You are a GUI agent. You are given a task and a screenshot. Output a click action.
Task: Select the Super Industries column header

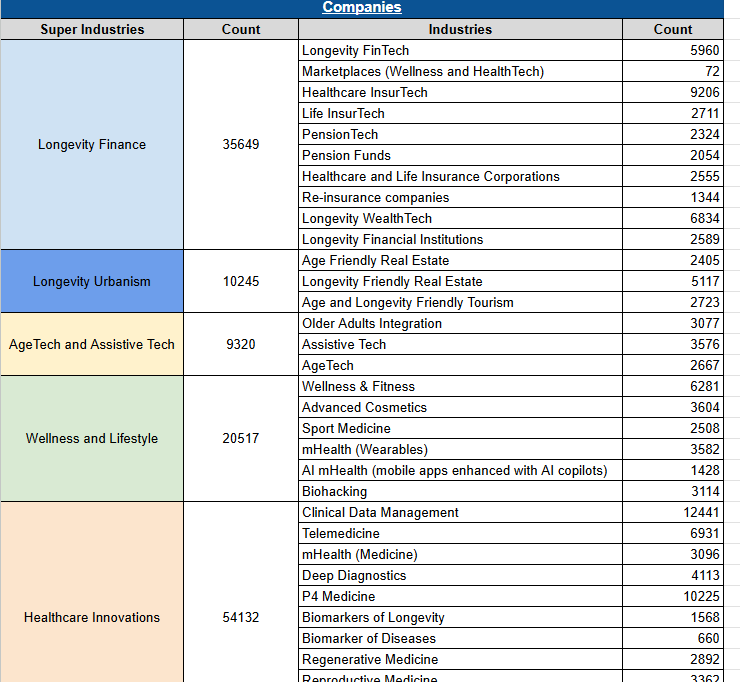[92, 29]
